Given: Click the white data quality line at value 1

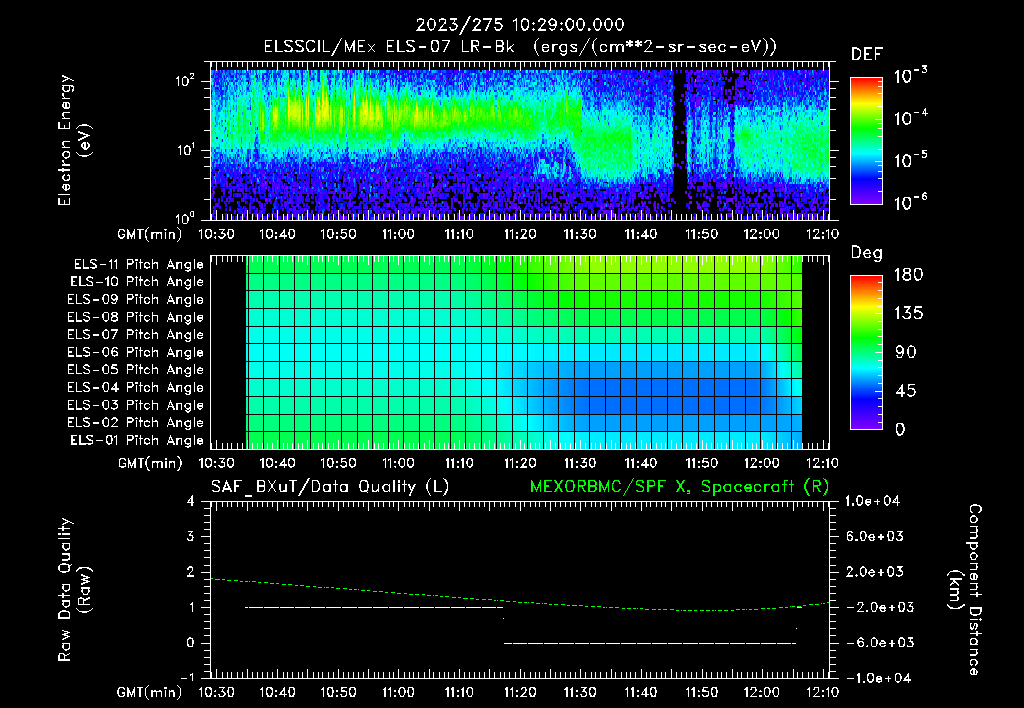Looking at the screenshot, I should (374, 607).
